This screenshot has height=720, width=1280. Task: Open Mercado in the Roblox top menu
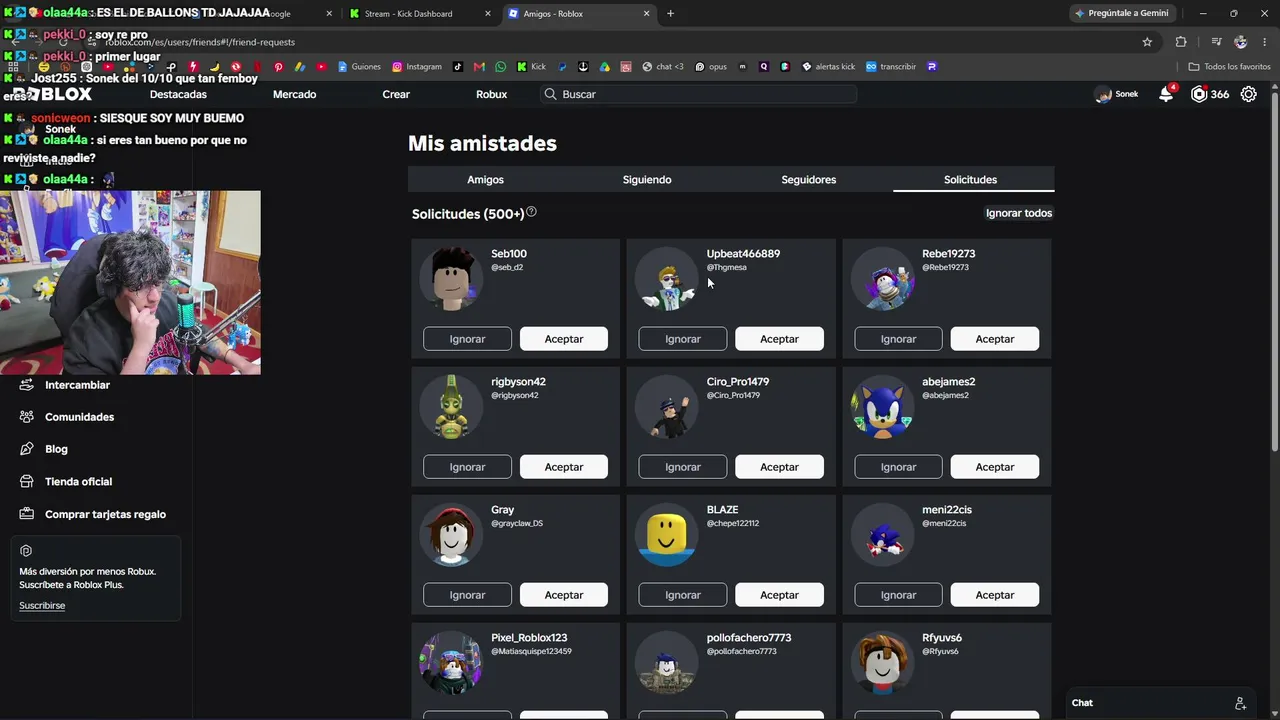point(294,94)
